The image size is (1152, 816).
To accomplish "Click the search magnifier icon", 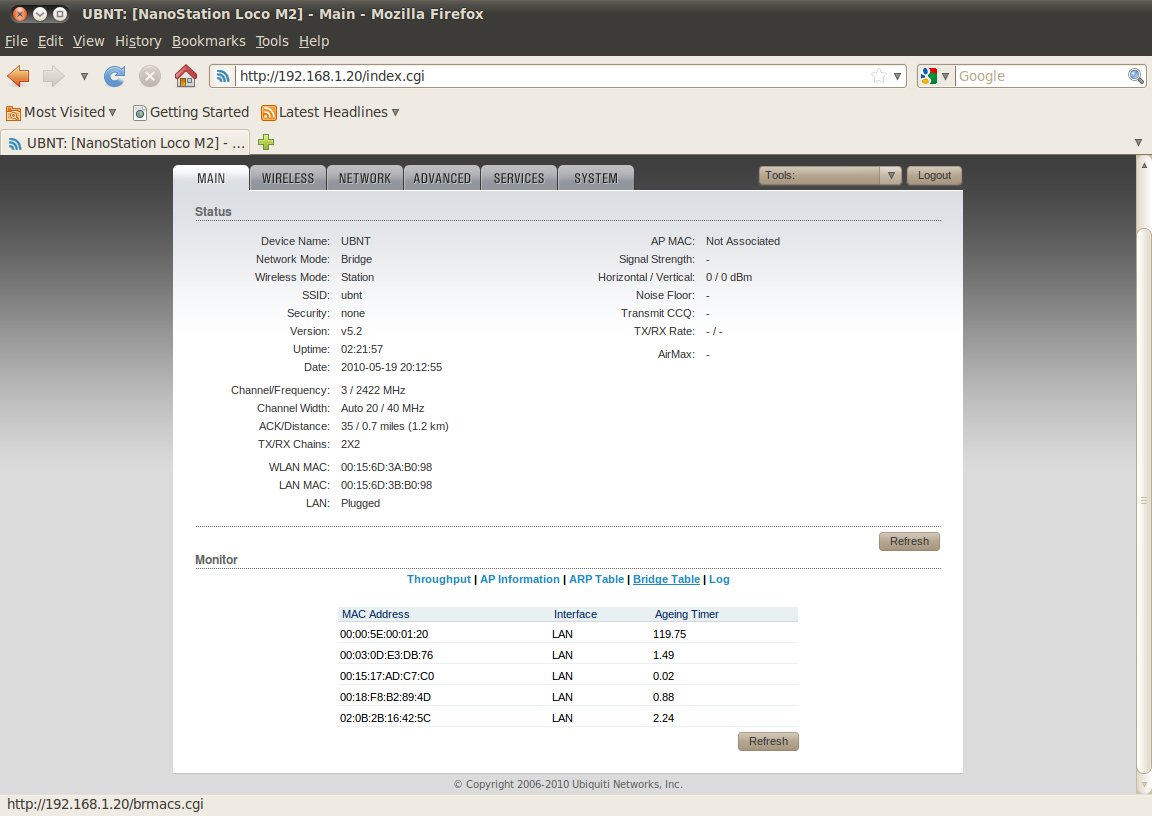I will pos(1136,76).
